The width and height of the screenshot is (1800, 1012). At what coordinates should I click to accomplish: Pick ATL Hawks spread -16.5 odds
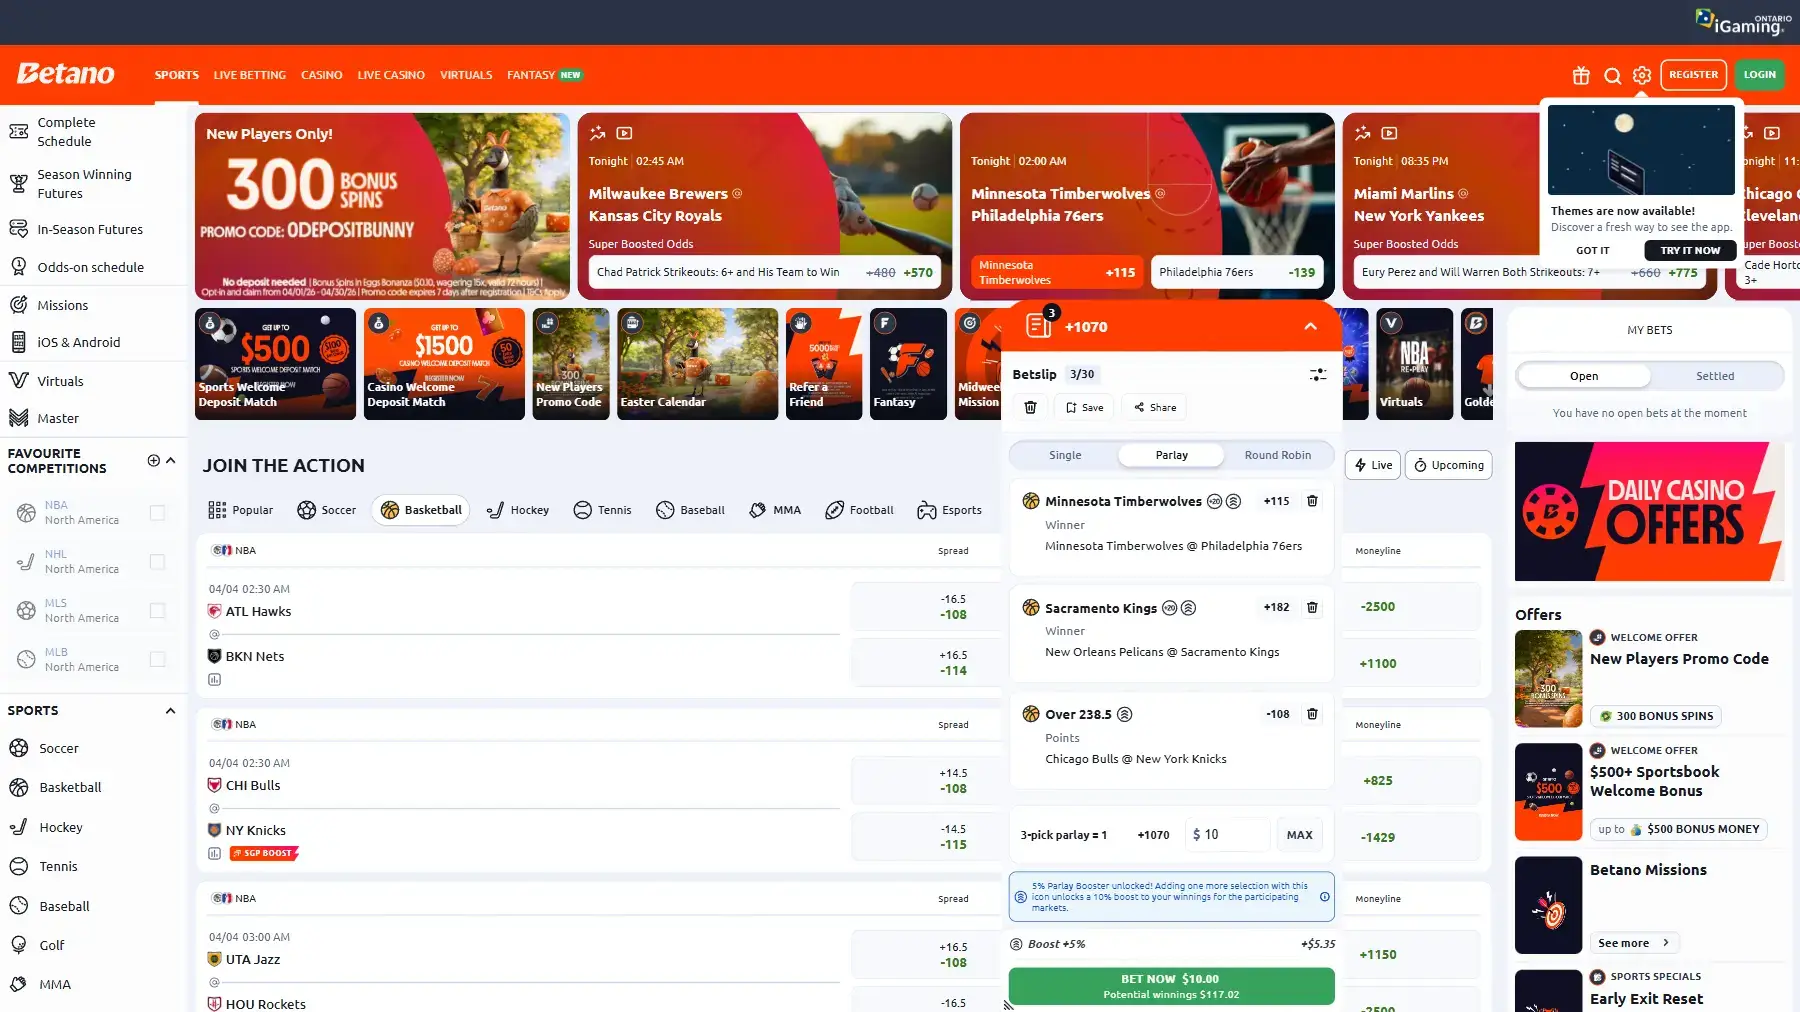pos(927,607)
